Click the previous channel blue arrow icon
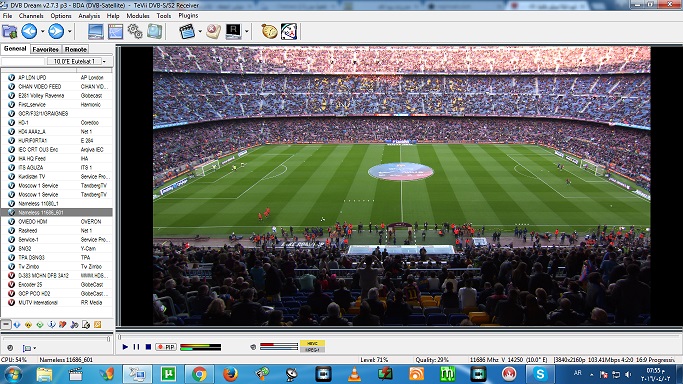 (29, 31)
